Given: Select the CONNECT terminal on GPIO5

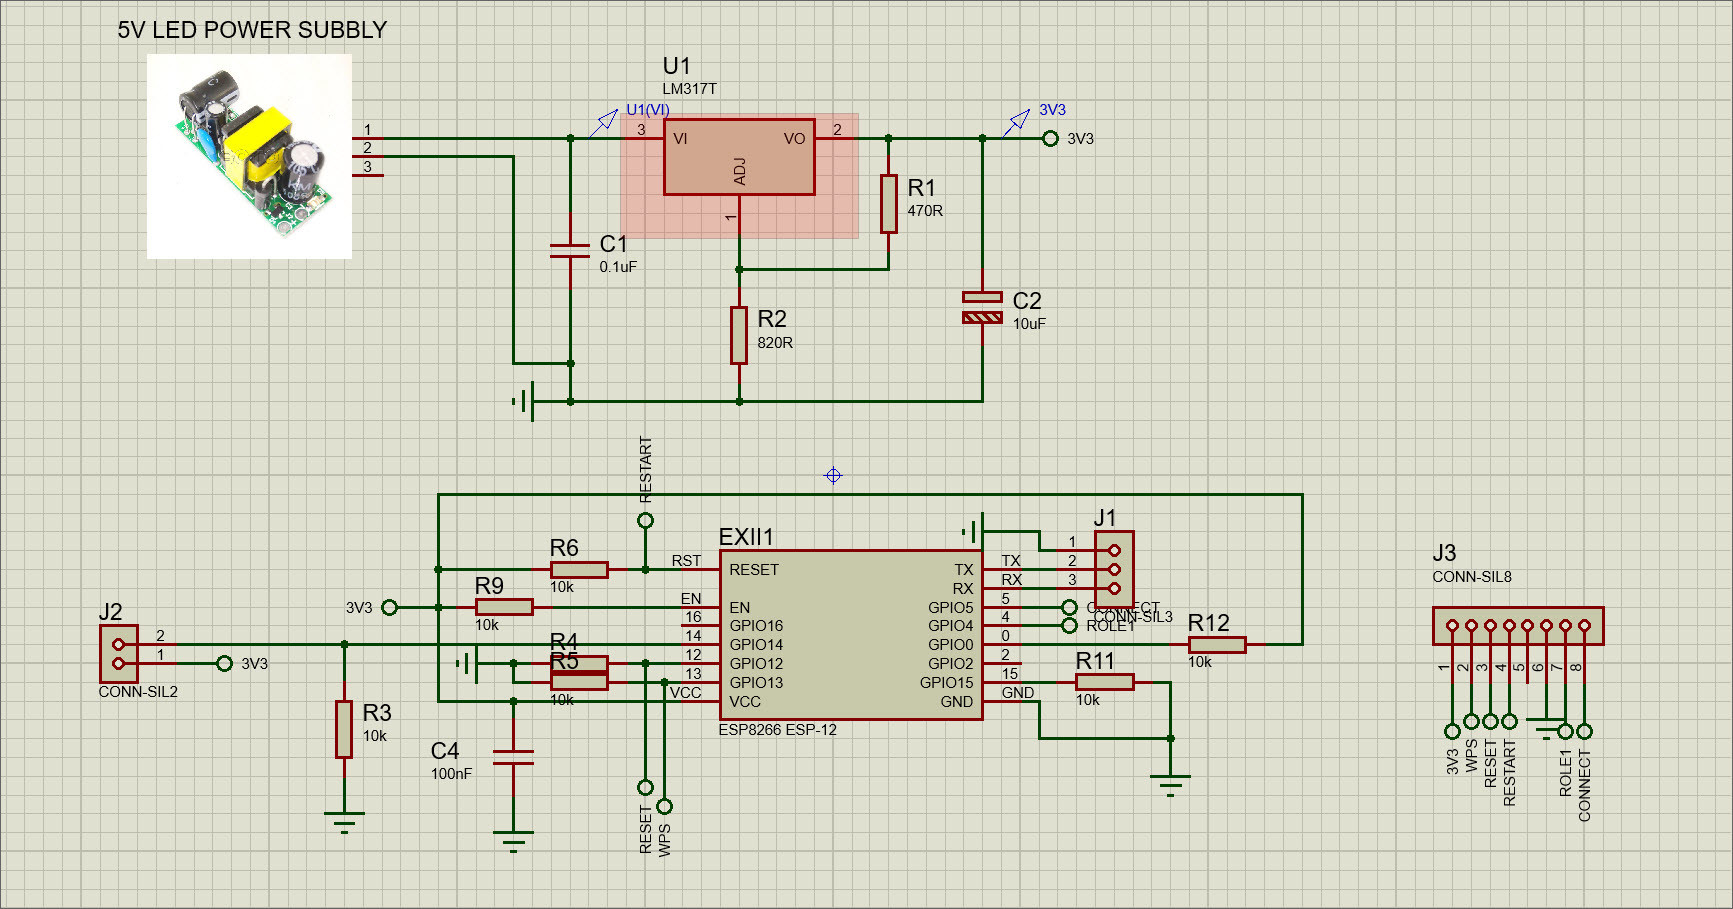Looking at the screenshot, I should pyautogui.click(x=1069, y=607).
